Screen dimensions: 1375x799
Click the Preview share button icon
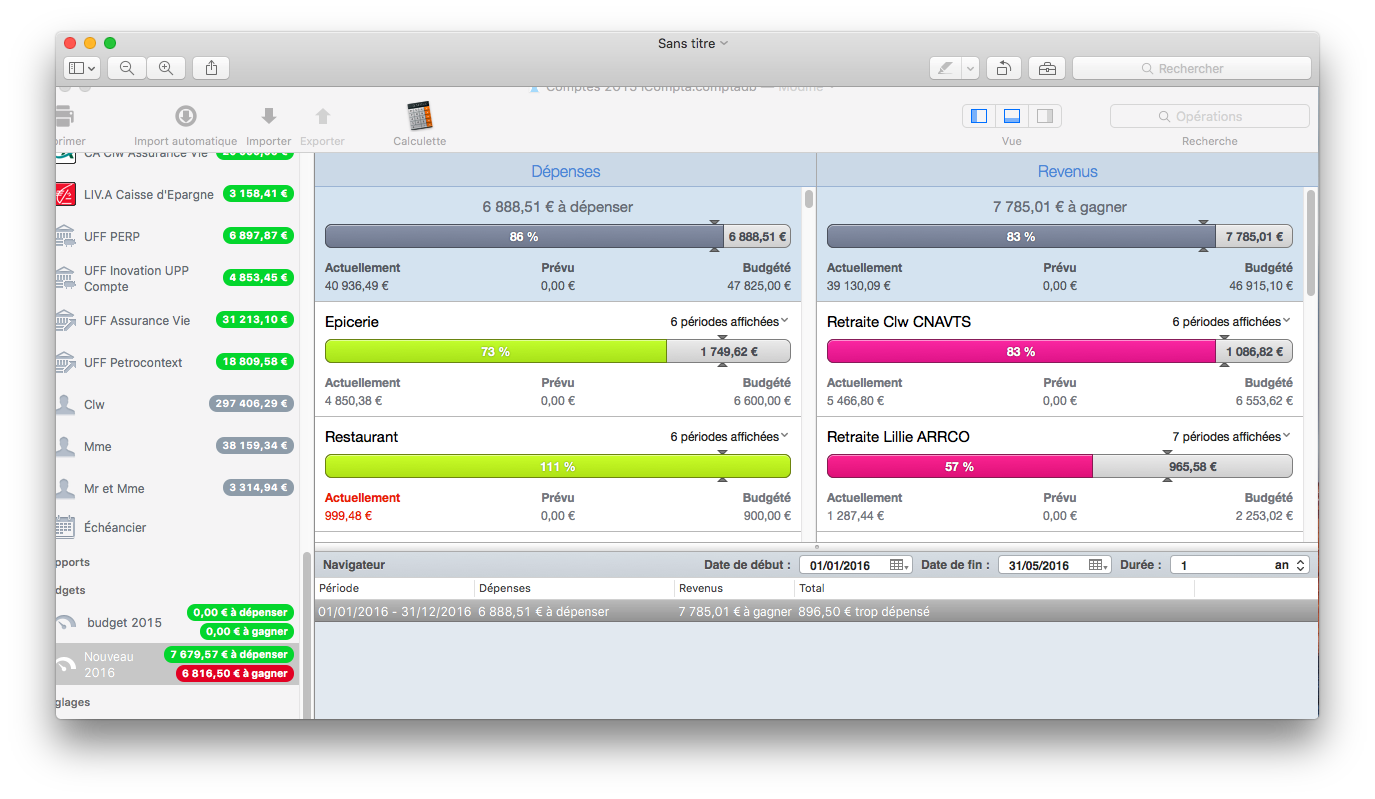[x=211, y=68]
